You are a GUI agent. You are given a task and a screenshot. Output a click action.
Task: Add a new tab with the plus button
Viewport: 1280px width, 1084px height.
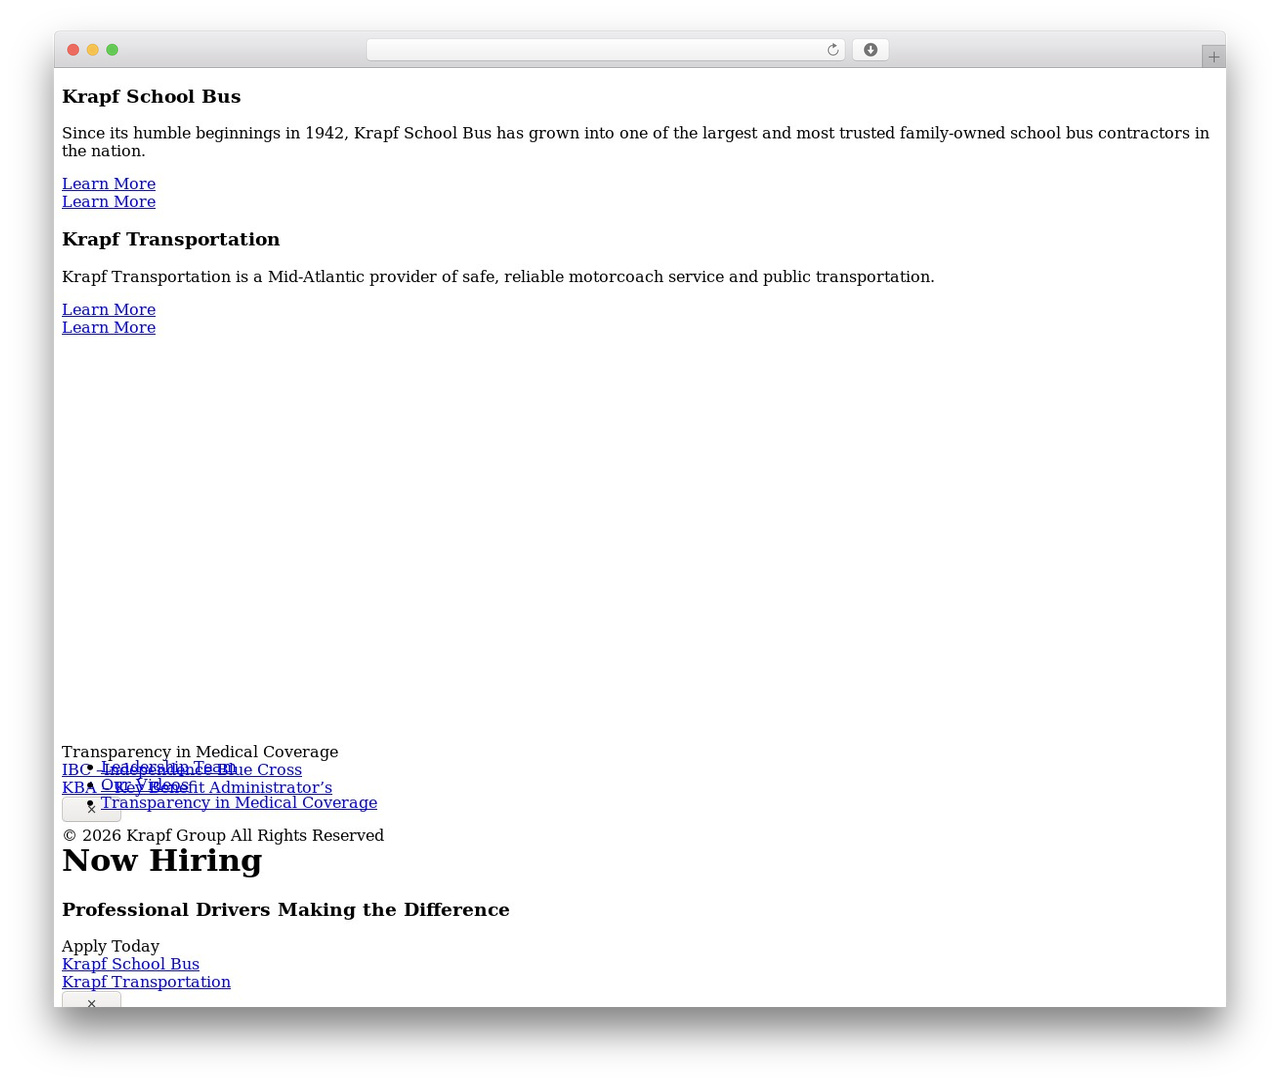[1213, 57]
